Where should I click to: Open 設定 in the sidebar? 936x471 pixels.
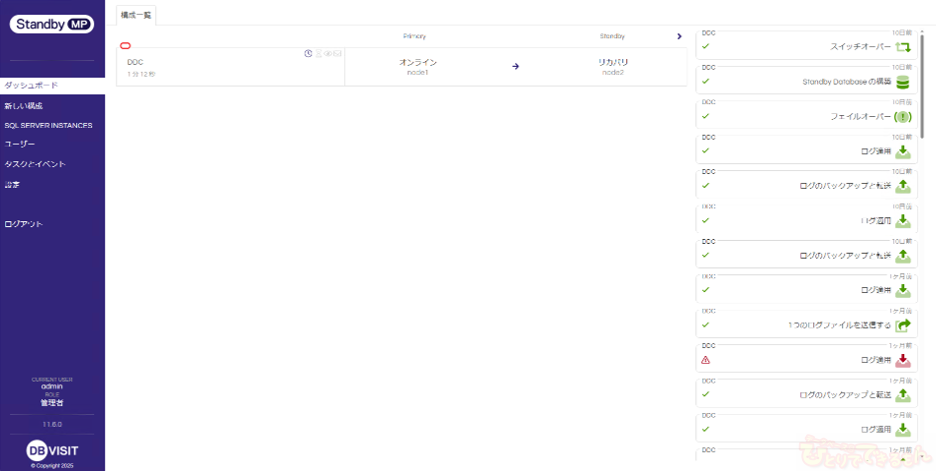pyautogui.click(x=13, y=184)
